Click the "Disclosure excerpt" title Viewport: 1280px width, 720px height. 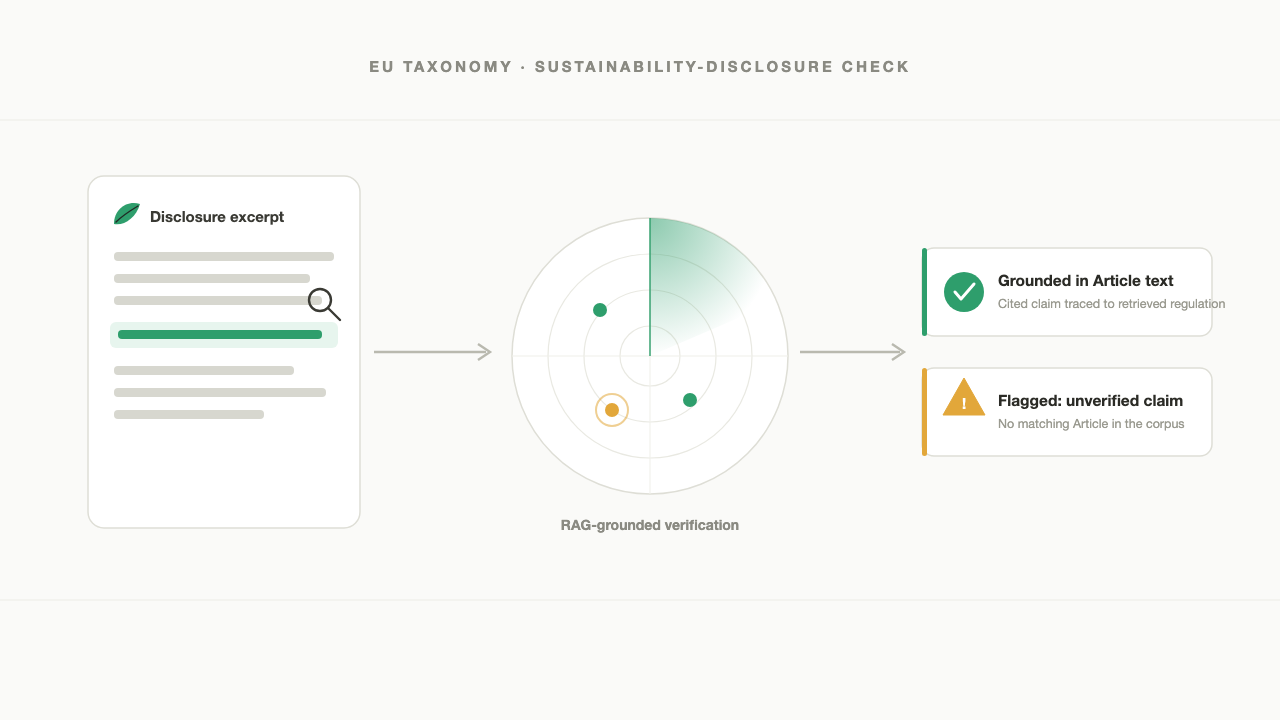click(217, 217)
